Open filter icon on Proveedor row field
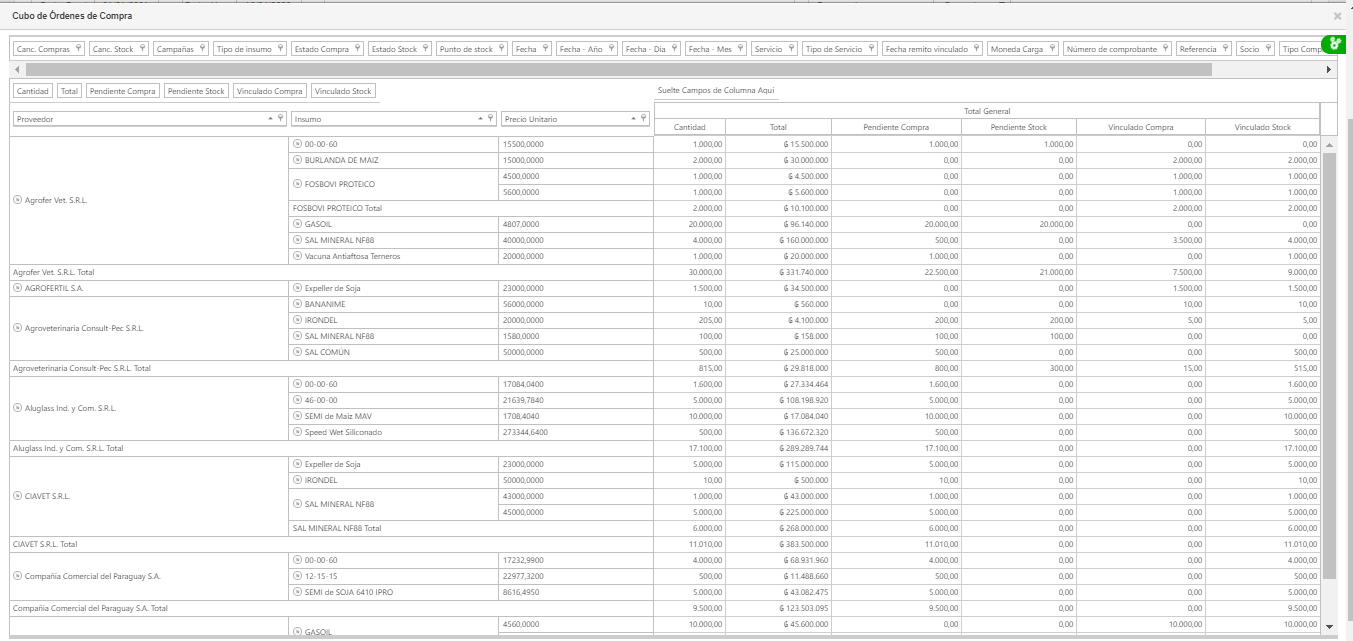1353x641 pixels. coord(280,118)
